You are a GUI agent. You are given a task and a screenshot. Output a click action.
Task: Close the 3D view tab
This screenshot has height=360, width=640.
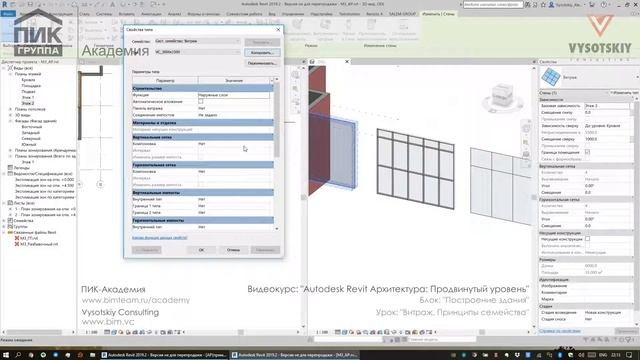click(347, 62)
